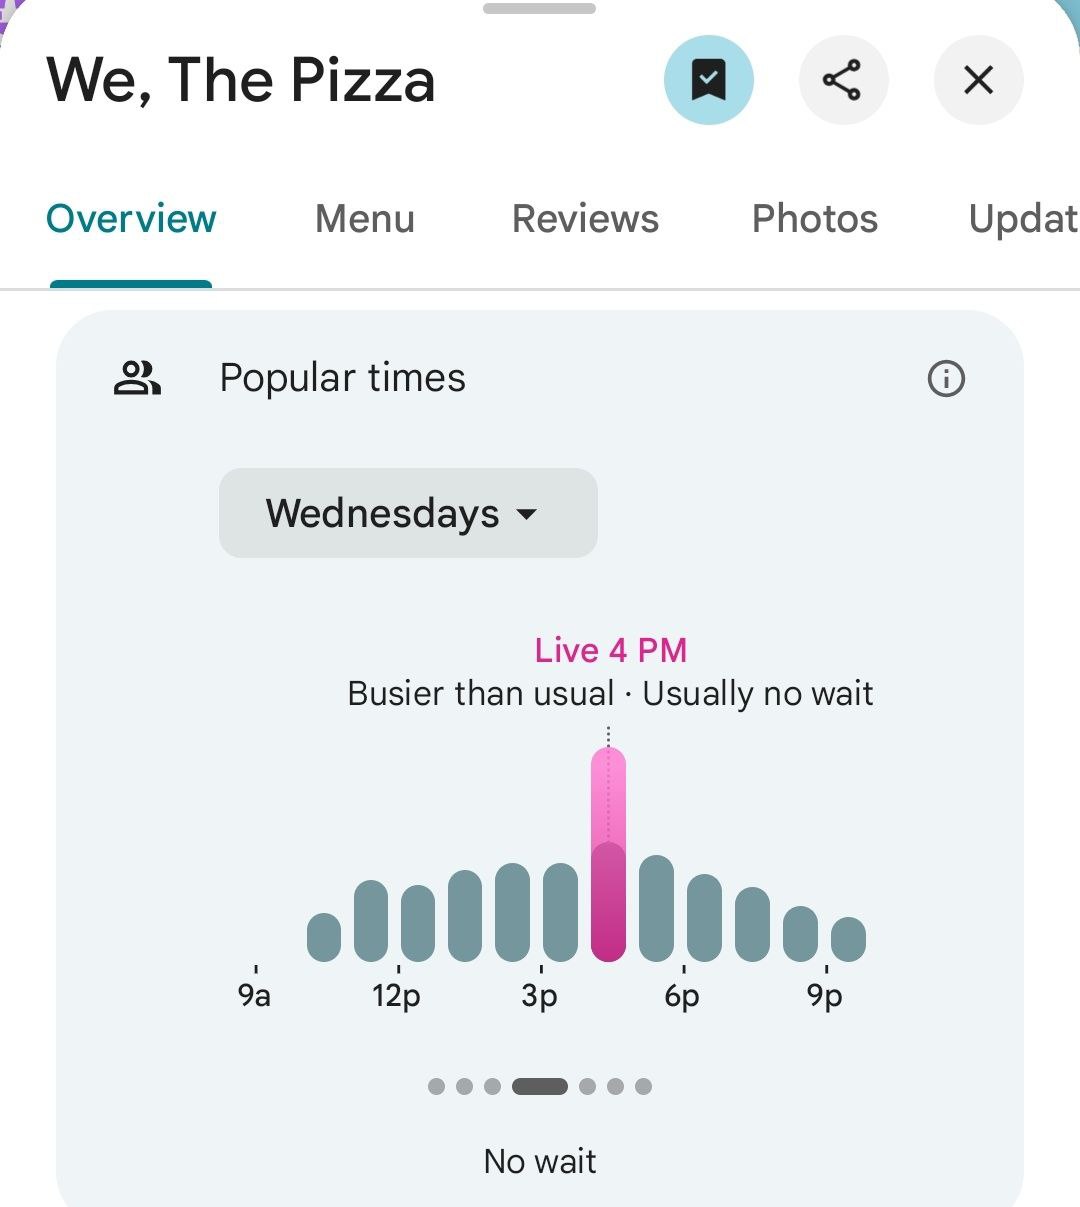The width and height of the screenshot is (1080, 1207).
Task: Open the Reviews tab
Action: click(x=585, y=219)
